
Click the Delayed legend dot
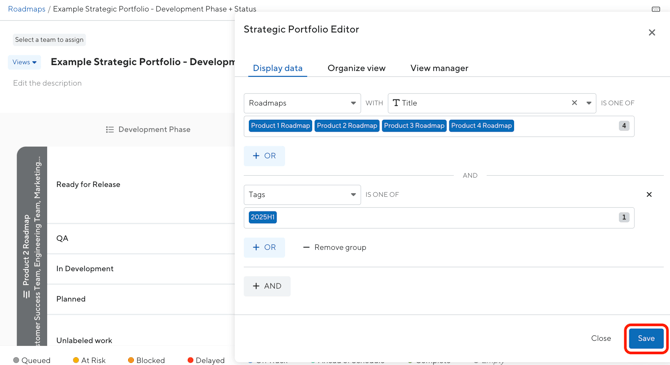(x=191, y=360)
